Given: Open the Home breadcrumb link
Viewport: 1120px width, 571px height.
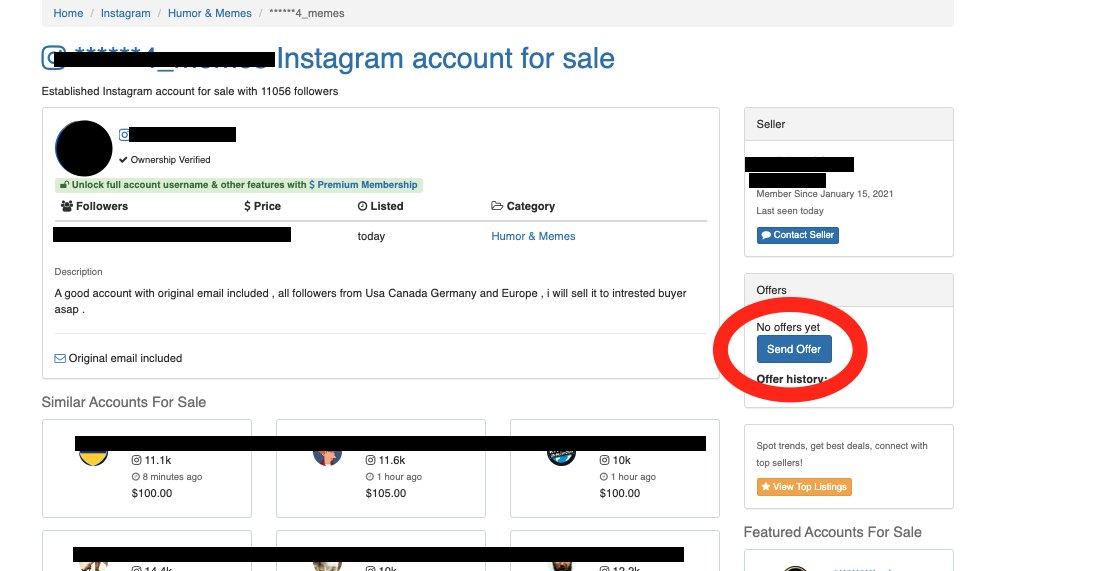Looking at the screenshot, I should coord(68,13).
